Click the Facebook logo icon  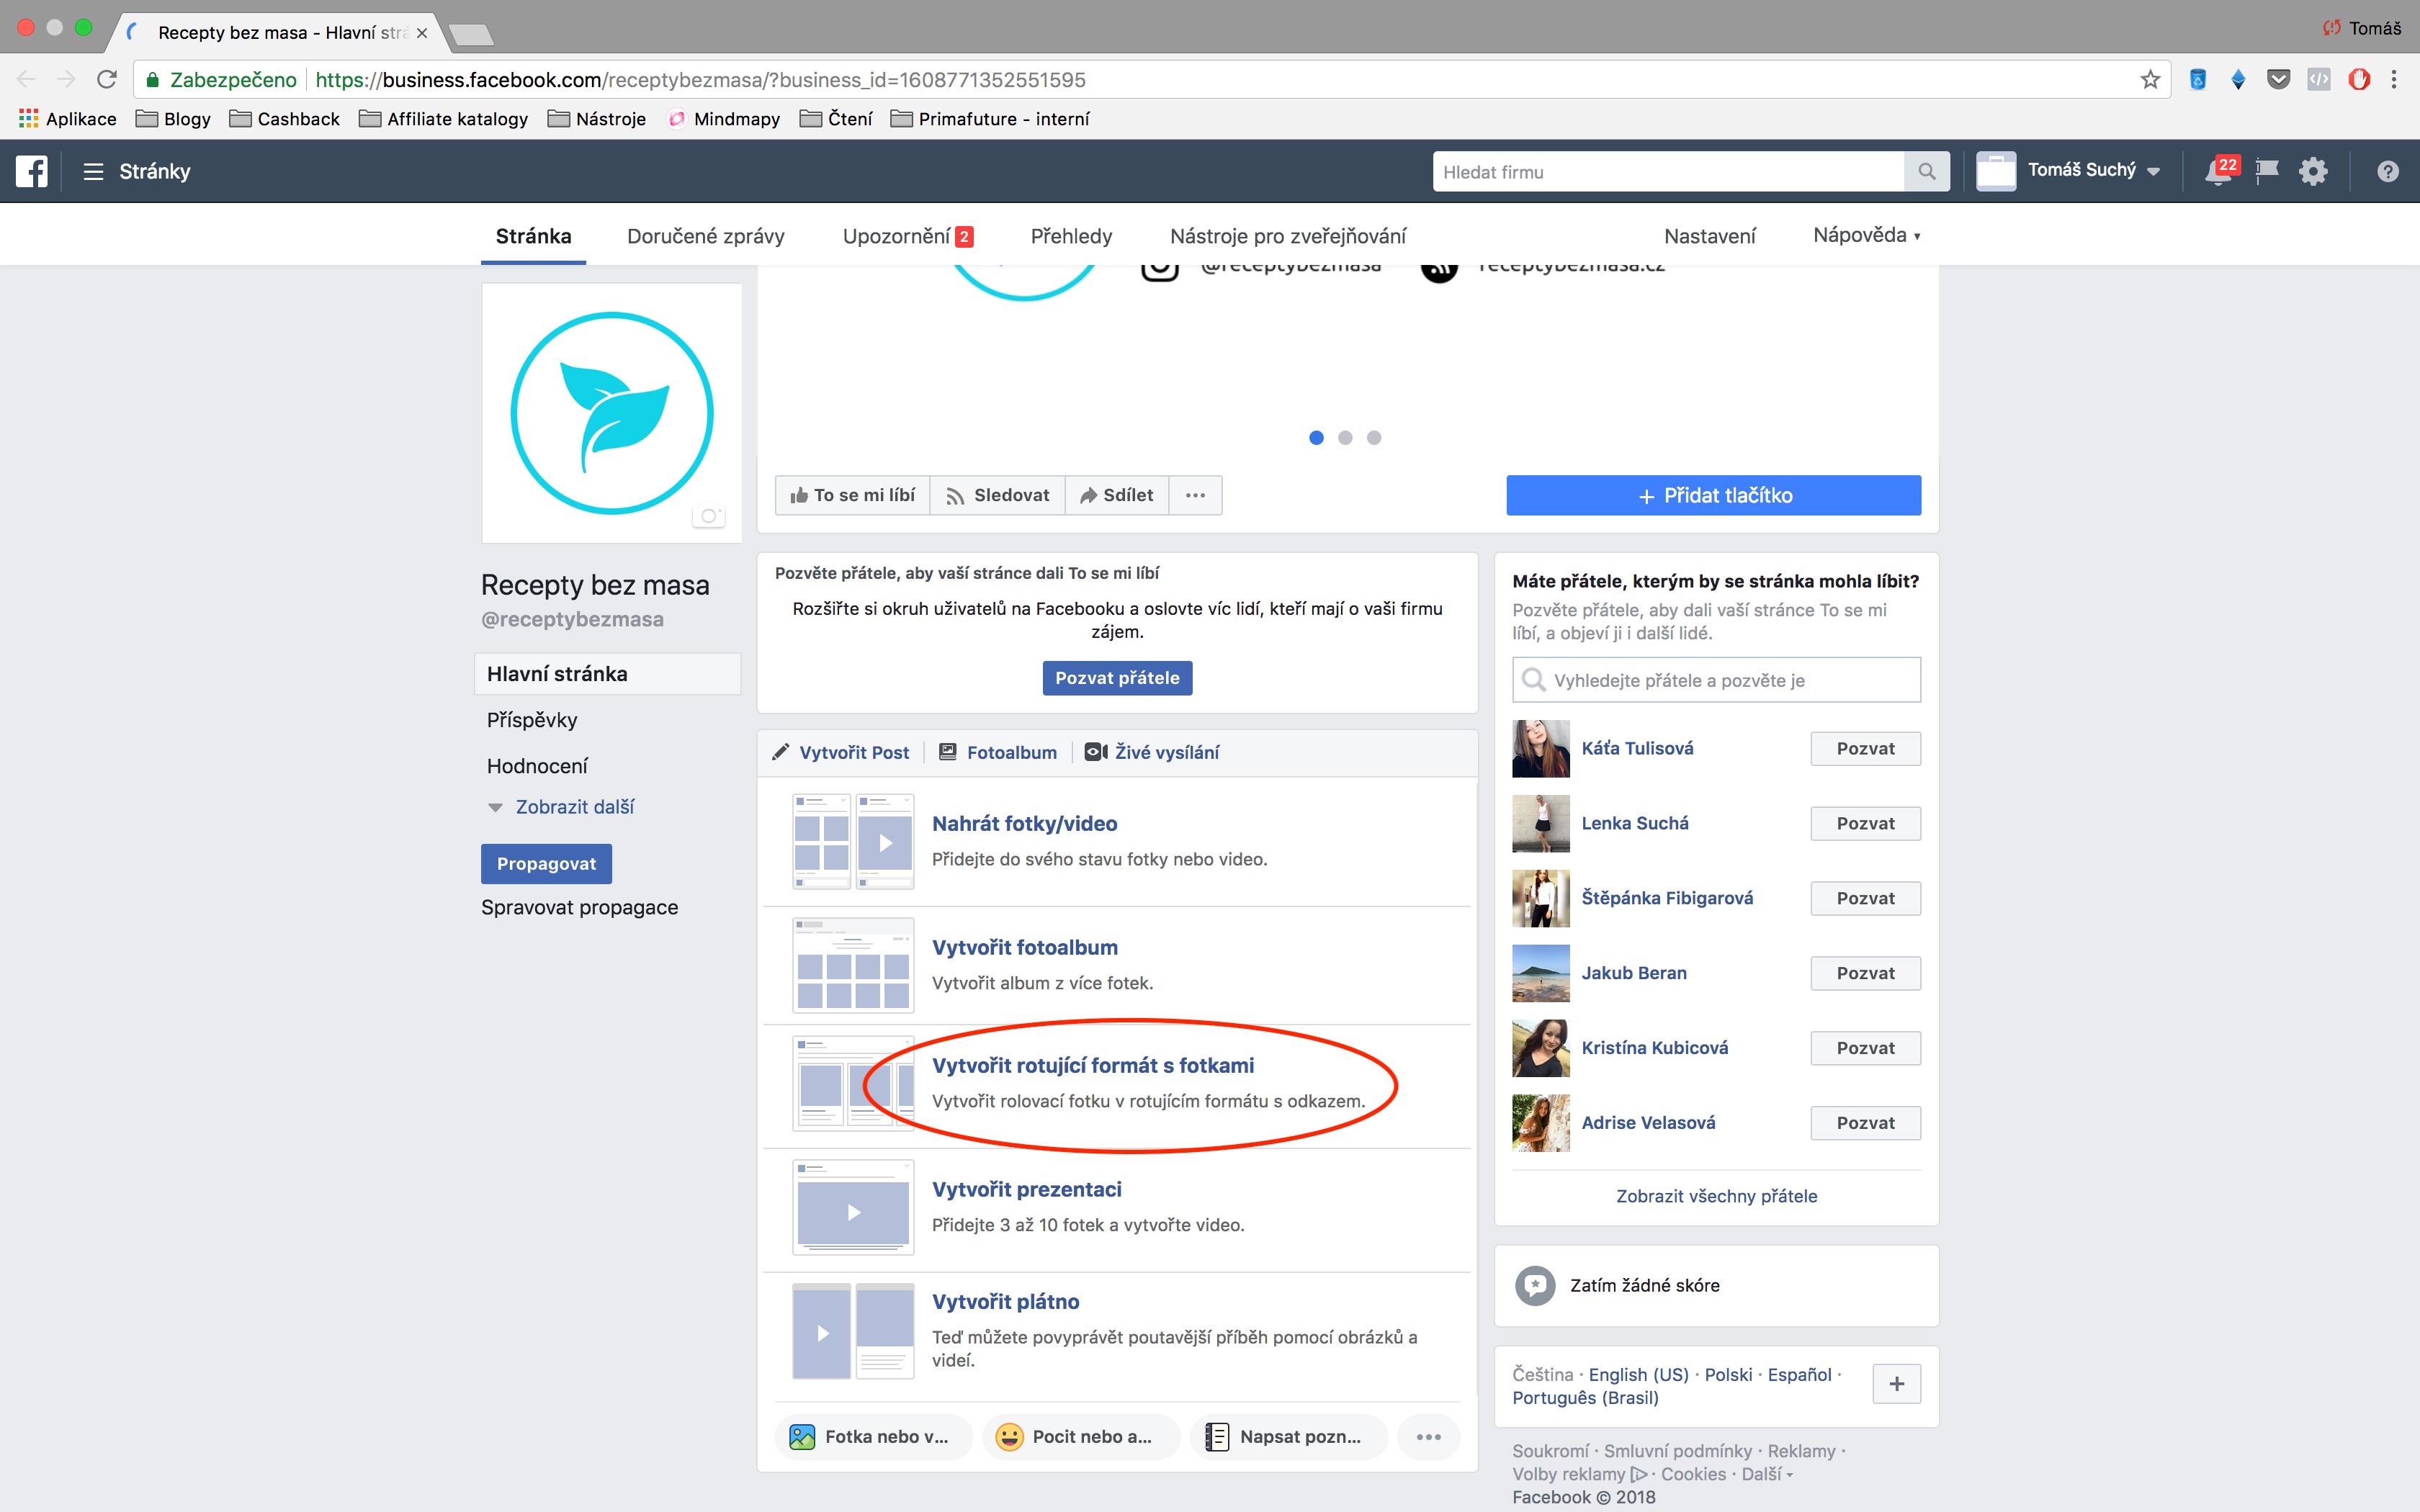[31, 171]
